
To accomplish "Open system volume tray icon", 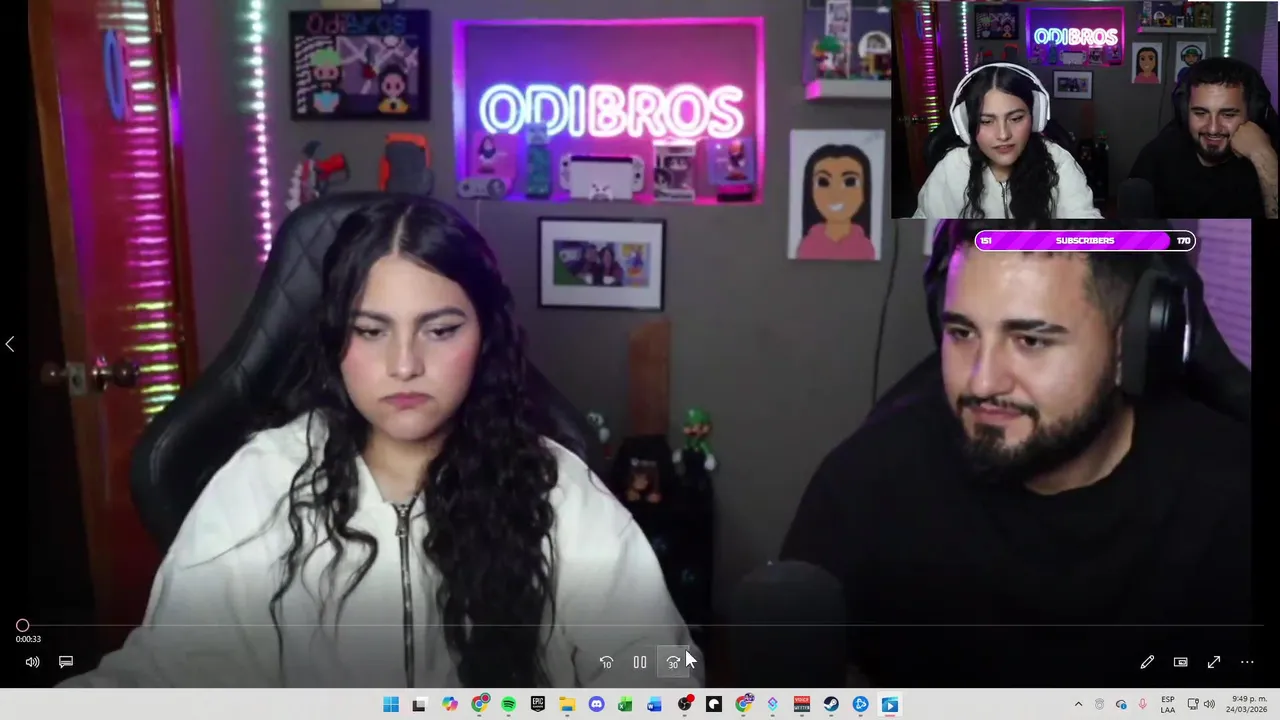I will pyautogui.click(x=1209, y=705).
